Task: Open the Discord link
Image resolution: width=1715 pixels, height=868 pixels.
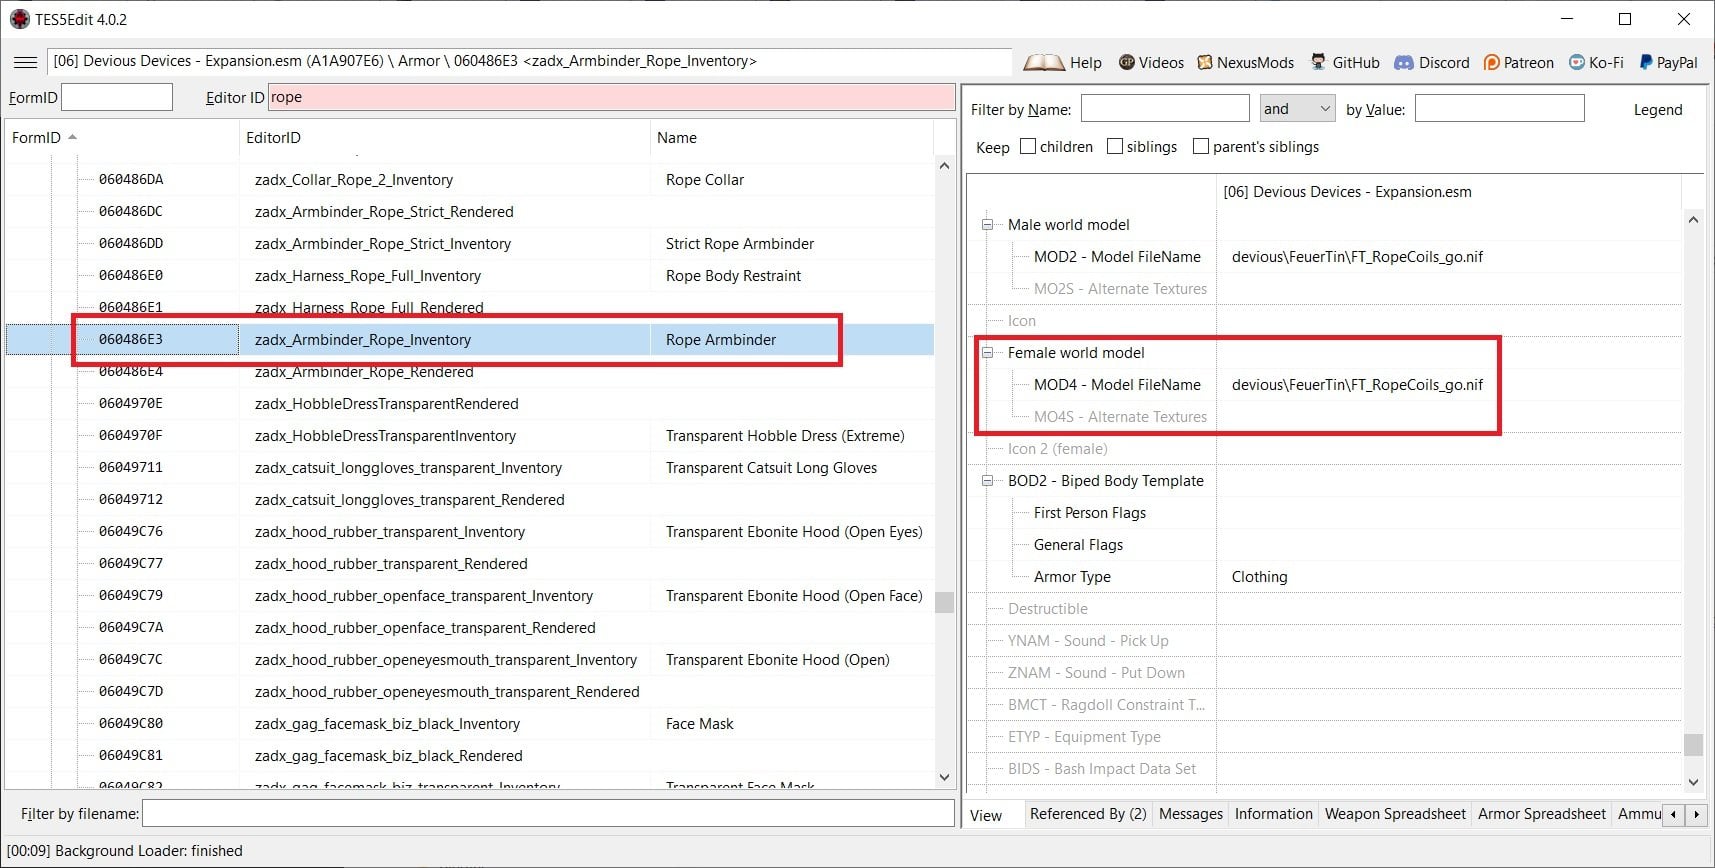Action: pyautogui.click(x=1432, y=62)
